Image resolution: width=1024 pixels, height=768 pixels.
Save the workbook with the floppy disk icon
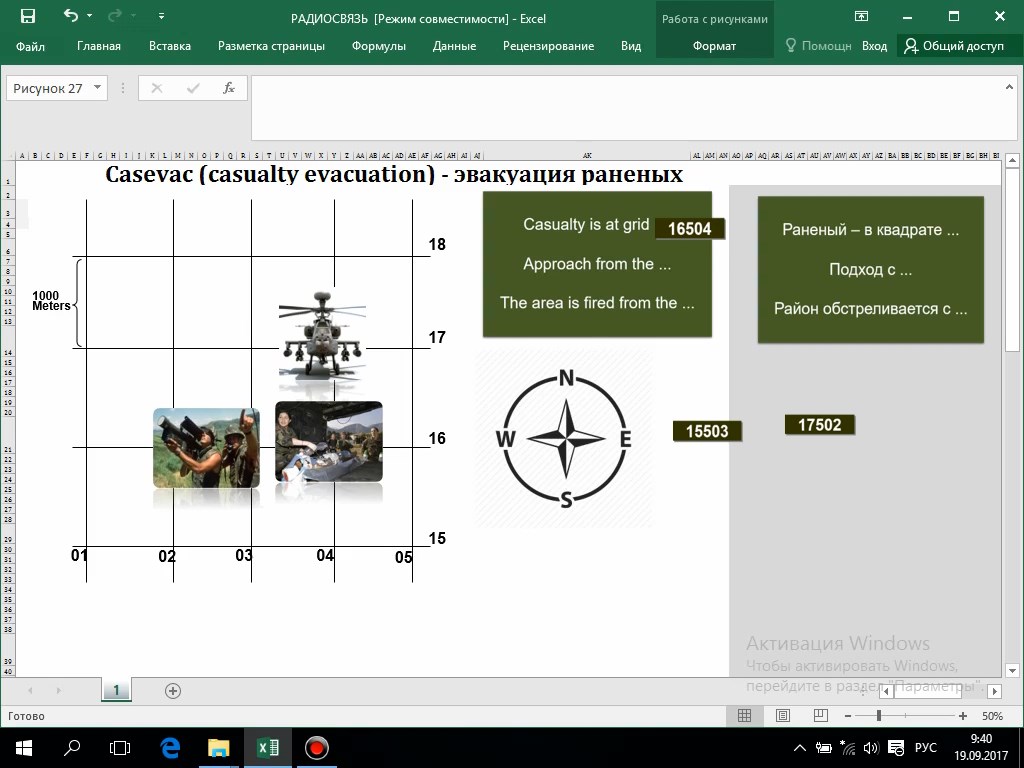27,16
